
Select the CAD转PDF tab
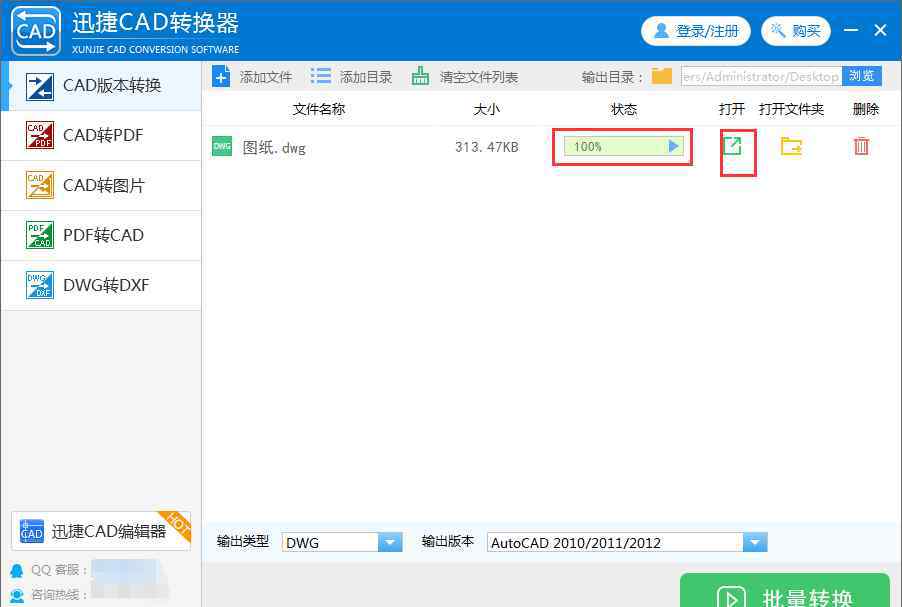click(100, 135)
